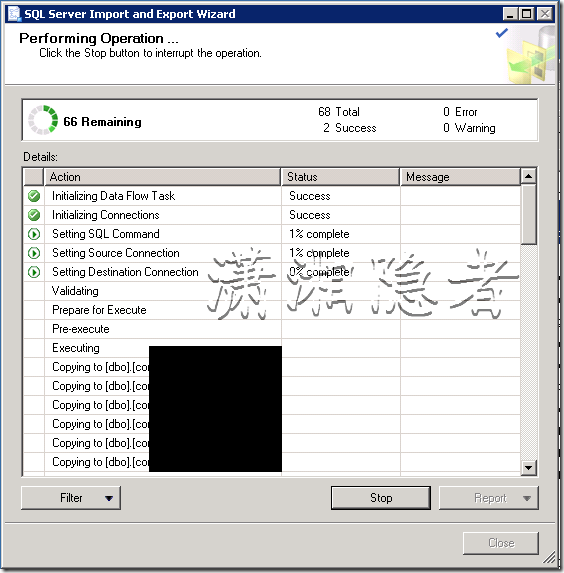
Task: Expand the Report button dropdown arrow
Action: tap(527, 498)
